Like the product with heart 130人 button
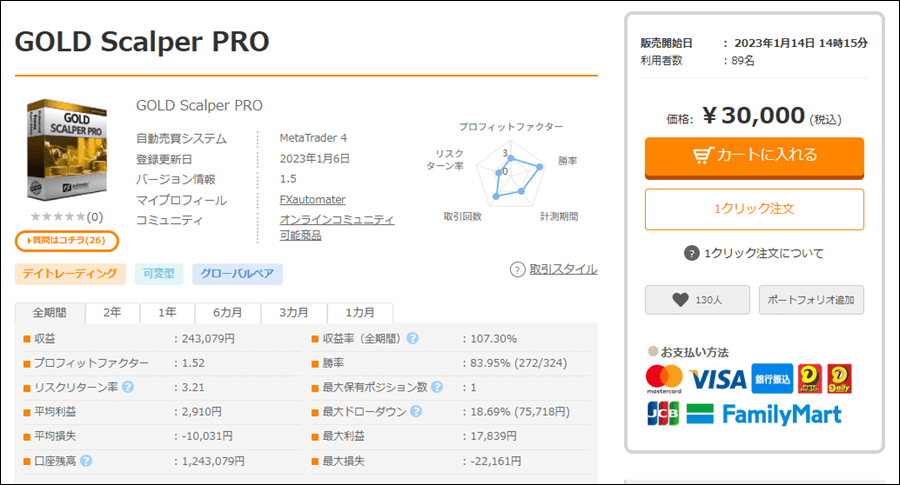This screenshot has height=485, width=900. [x=697, y=300]
